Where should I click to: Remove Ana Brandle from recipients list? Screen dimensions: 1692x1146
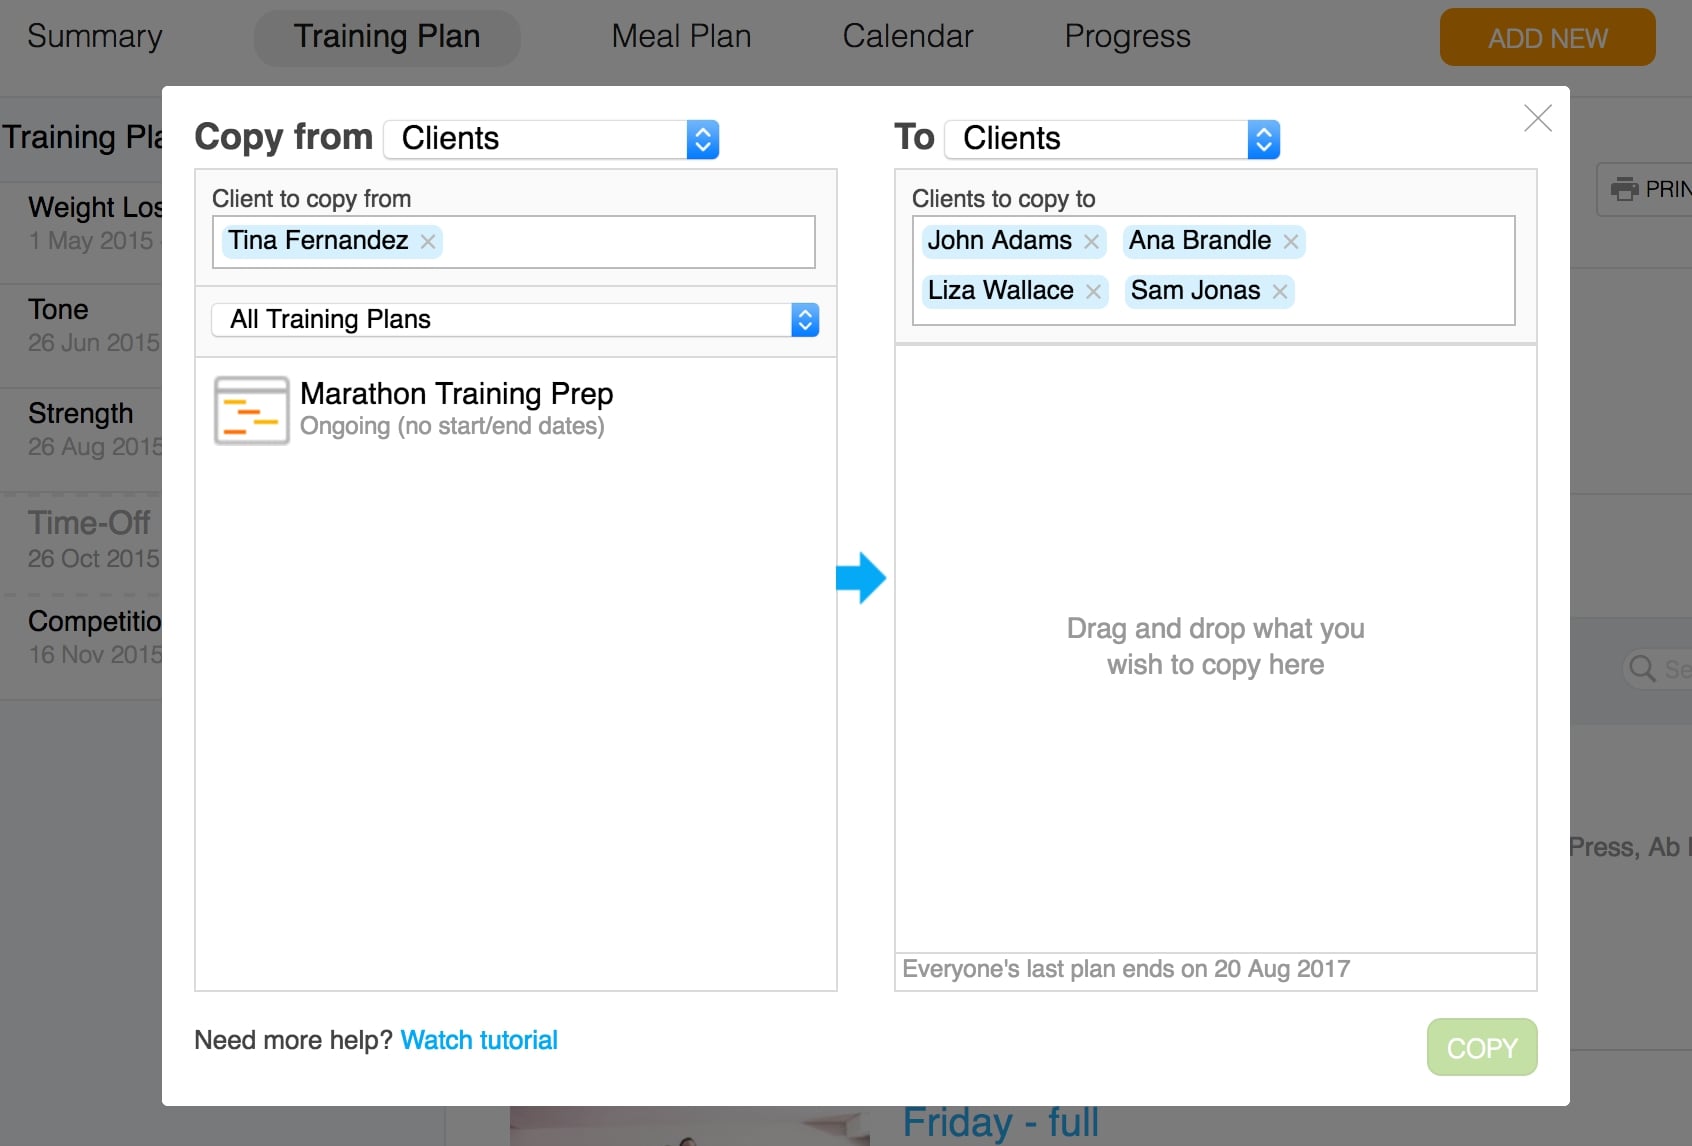[1291, 242]
